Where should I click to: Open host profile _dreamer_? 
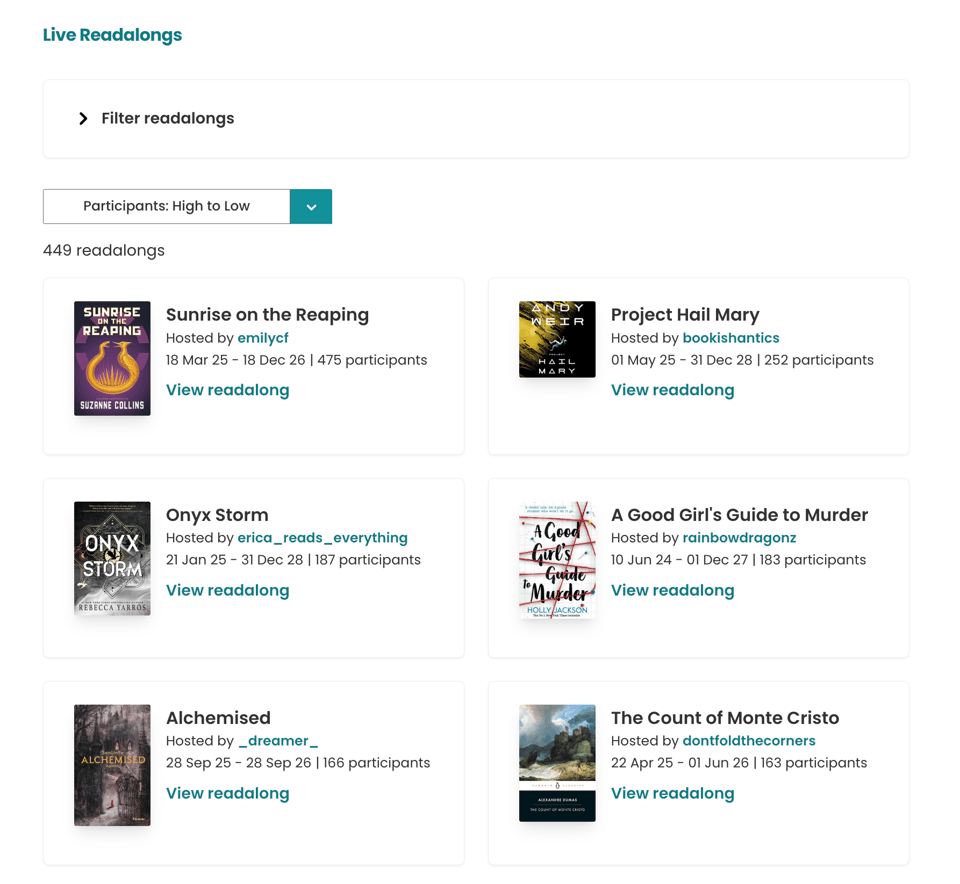pos(278,741)
